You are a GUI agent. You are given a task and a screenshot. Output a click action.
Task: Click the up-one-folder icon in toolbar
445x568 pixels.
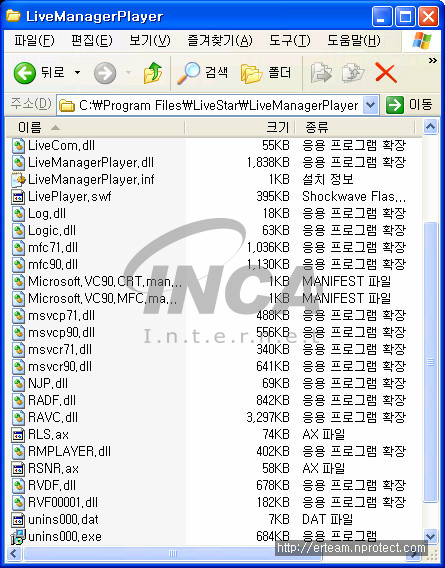point(153,73)
